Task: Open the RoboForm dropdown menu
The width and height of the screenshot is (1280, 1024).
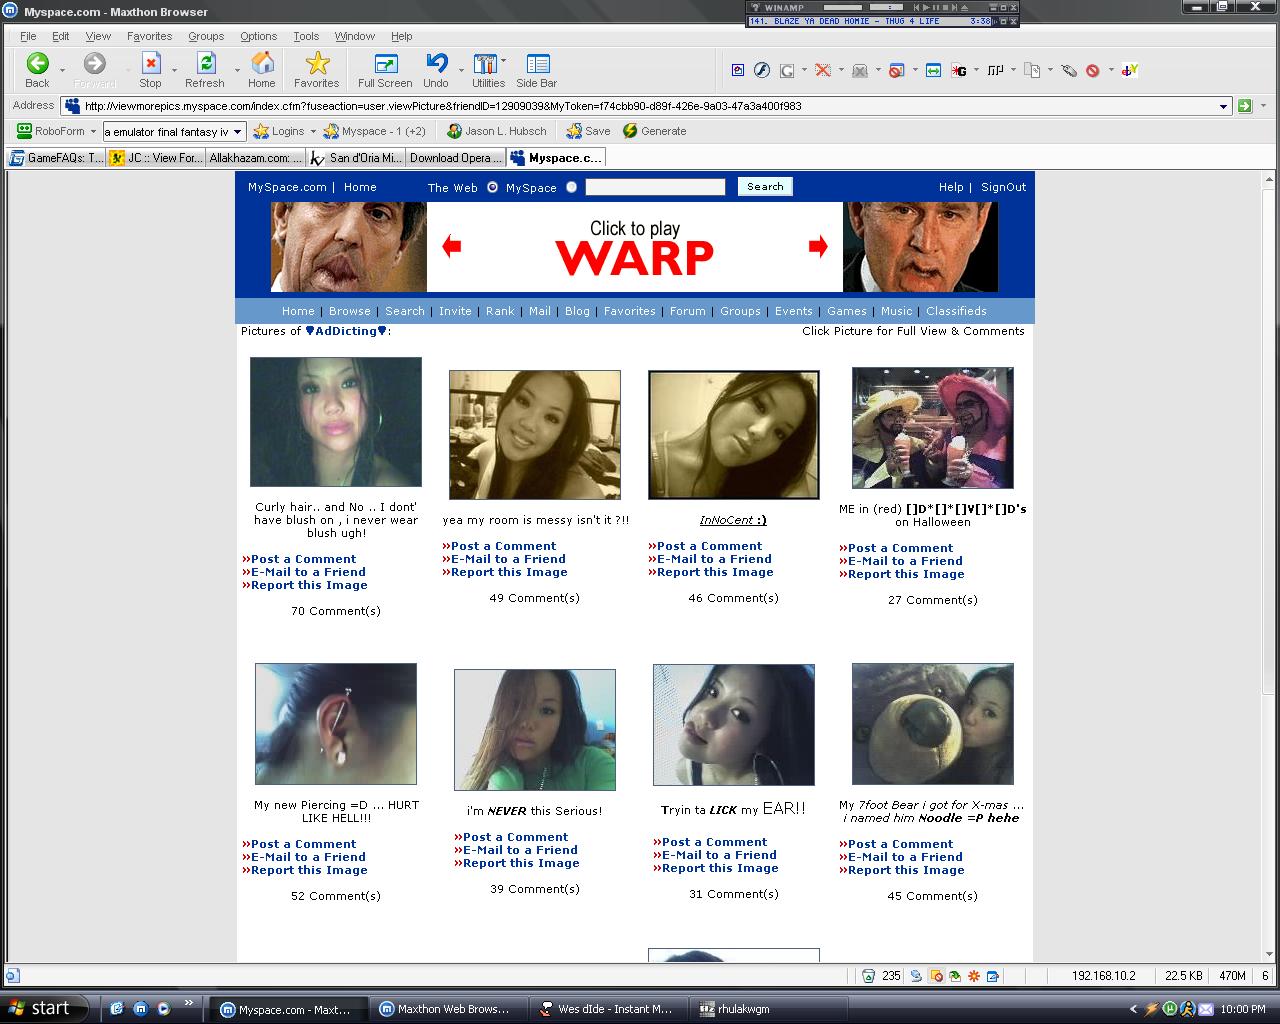Action: (93, 131)
